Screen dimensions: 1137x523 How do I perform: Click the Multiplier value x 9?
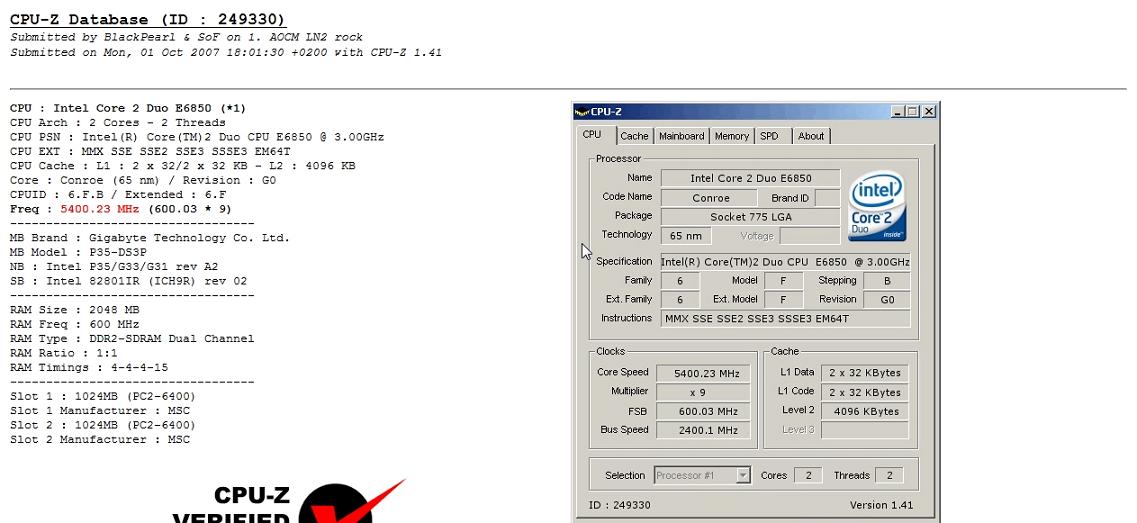tap(703, 392)
